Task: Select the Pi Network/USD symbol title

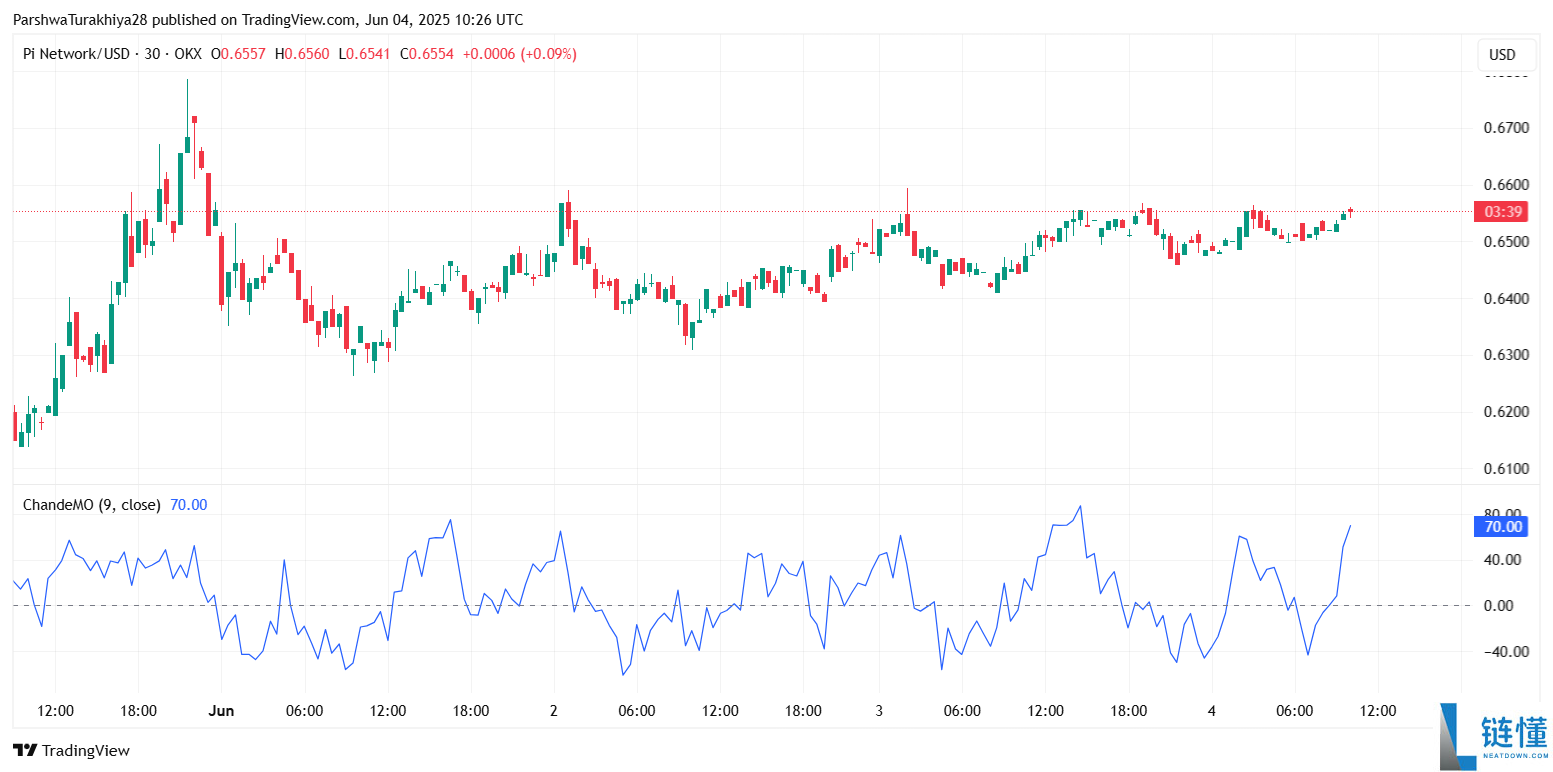Action: tap(76, 54)
